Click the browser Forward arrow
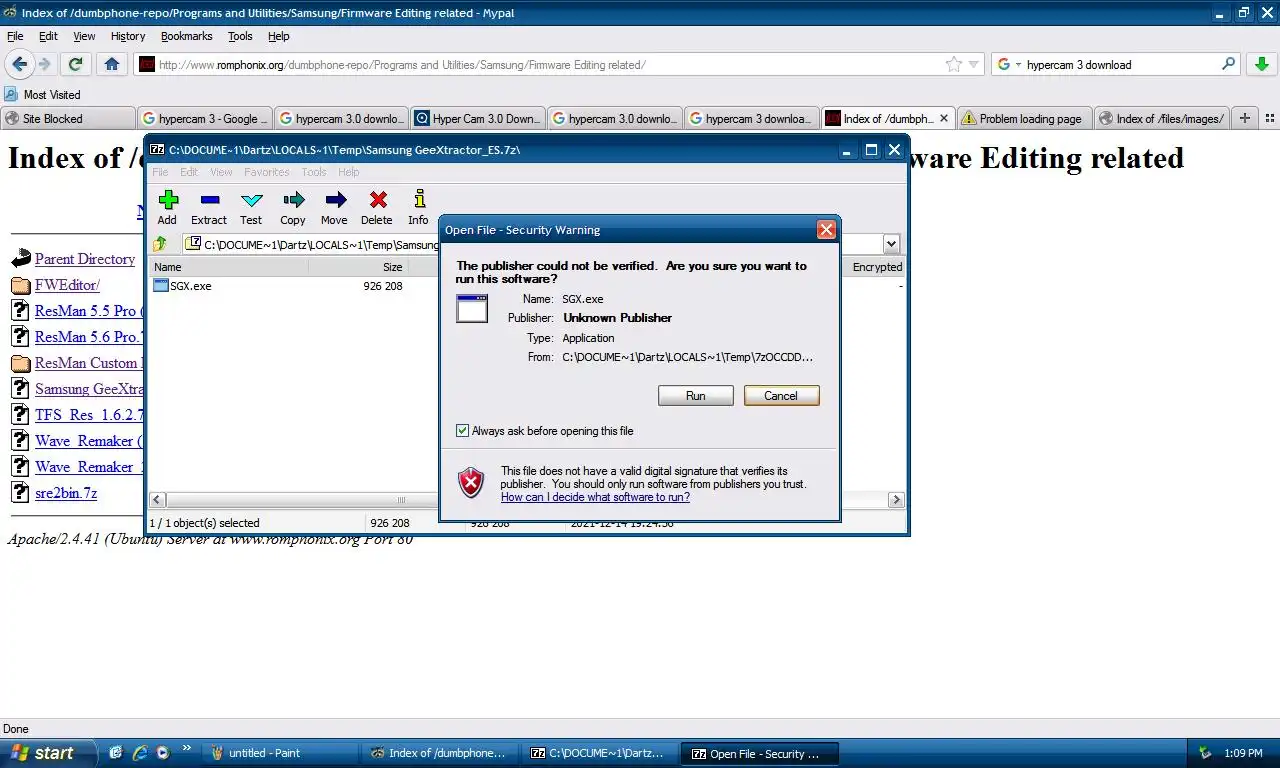Image resolution: width=1280 pixels, height=768 pixels. click(x=45, y=64)
